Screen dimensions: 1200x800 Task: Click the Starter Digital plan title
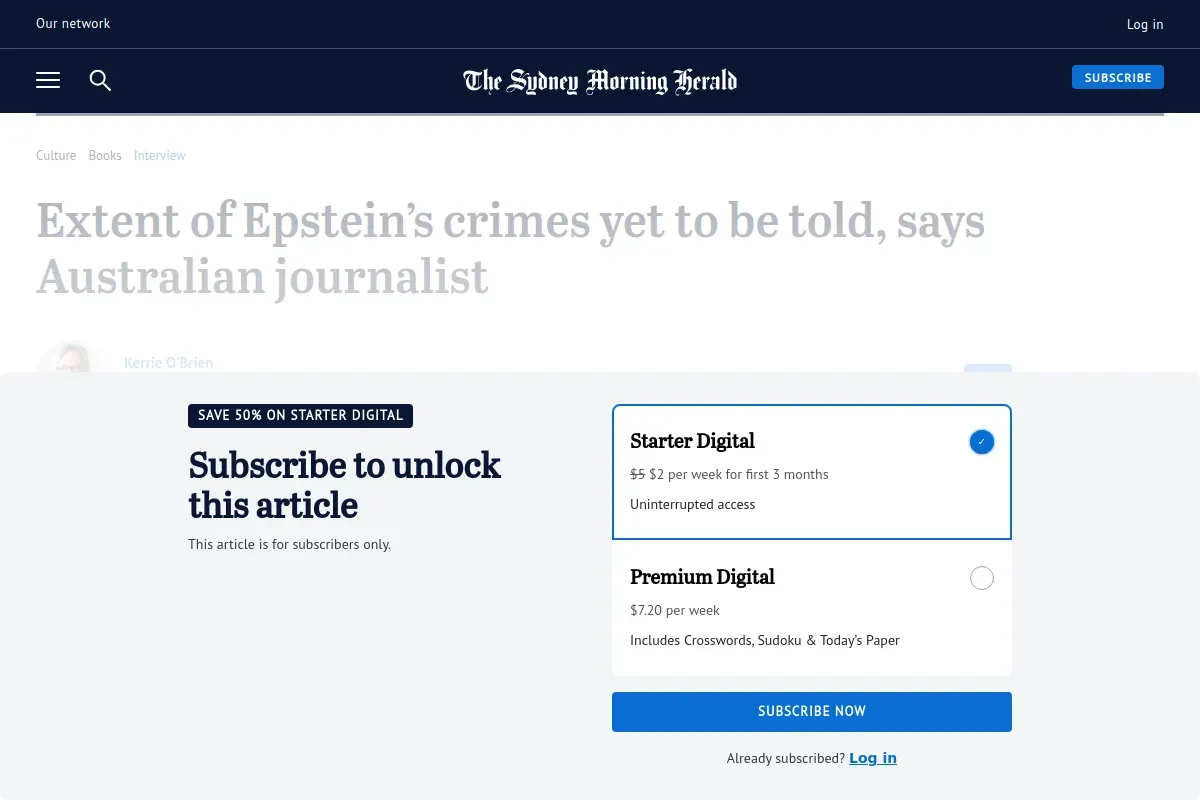pyautogui.click(x=692, y=441)
